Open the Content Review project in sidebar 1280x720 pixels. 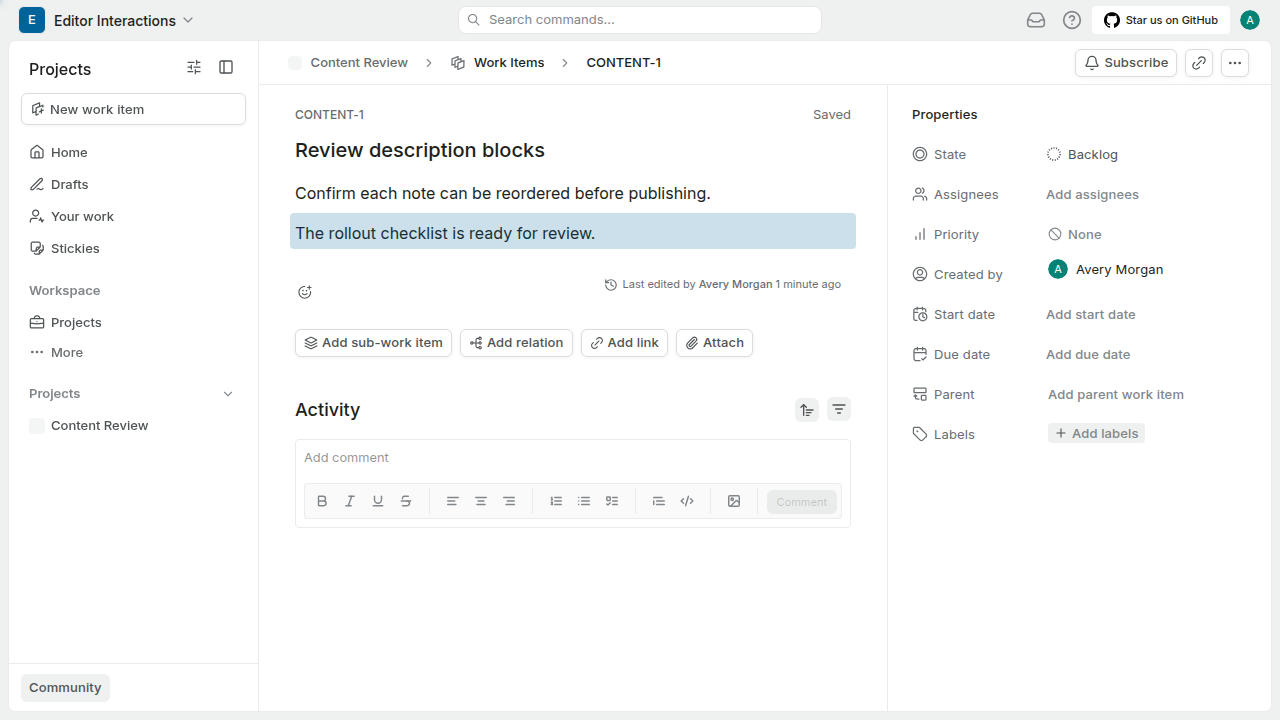click(134, 426)
